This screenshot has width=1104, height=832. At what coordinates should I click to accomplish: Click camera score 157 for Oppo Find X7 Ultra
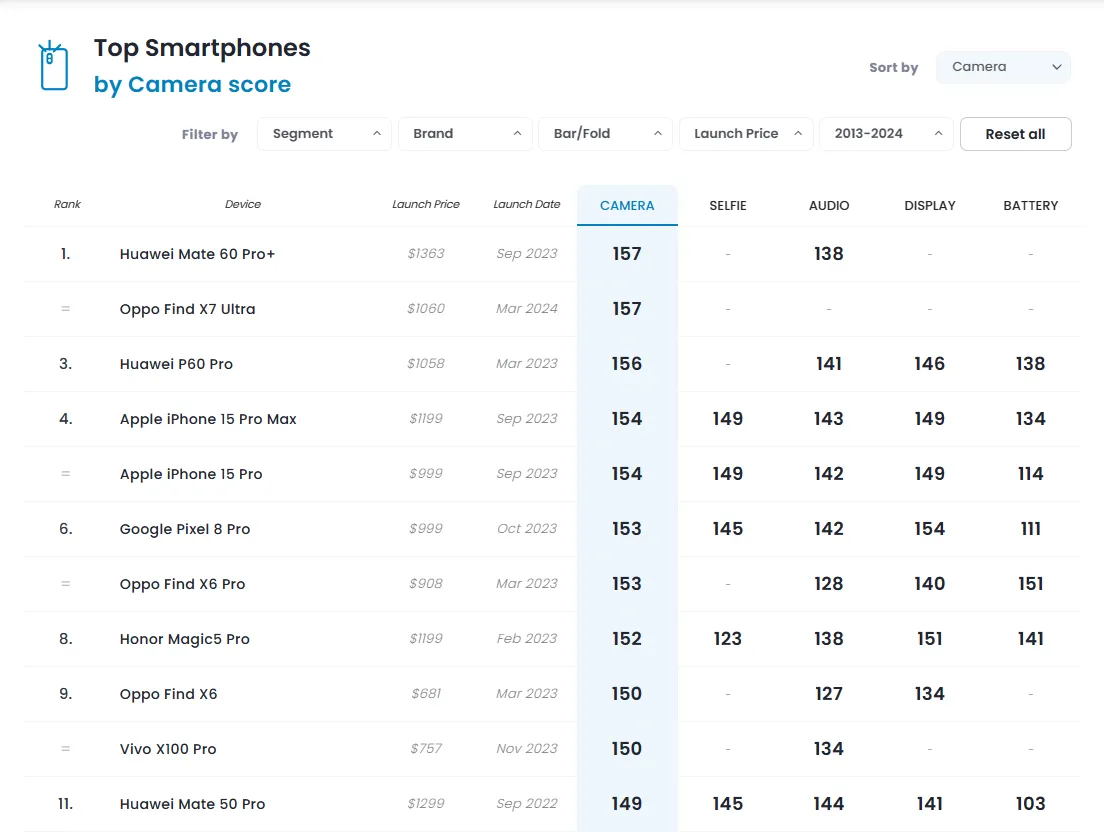[627, 309]
